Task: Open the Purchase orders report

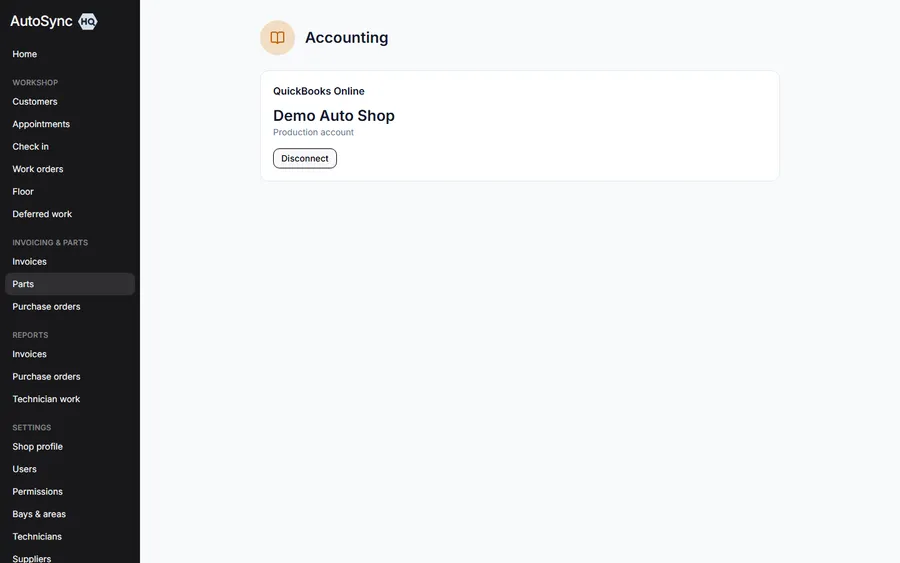Action: (x=46, y=376)
